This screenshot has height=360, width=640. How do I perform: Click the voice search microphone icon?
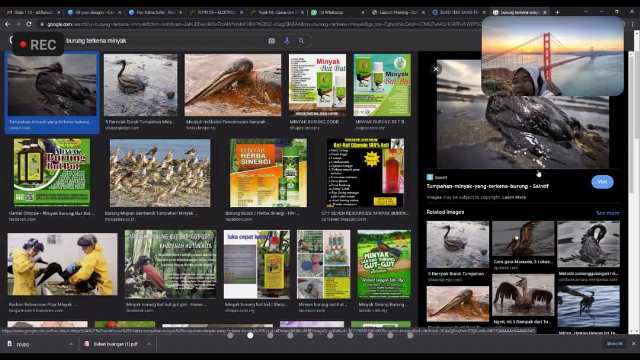pyautogui.click(x=287, y=41)
